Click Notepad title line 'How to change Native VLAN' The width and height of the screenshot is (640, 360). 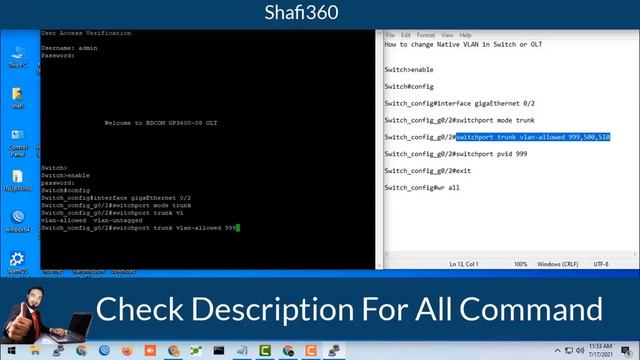click(463, 44)
